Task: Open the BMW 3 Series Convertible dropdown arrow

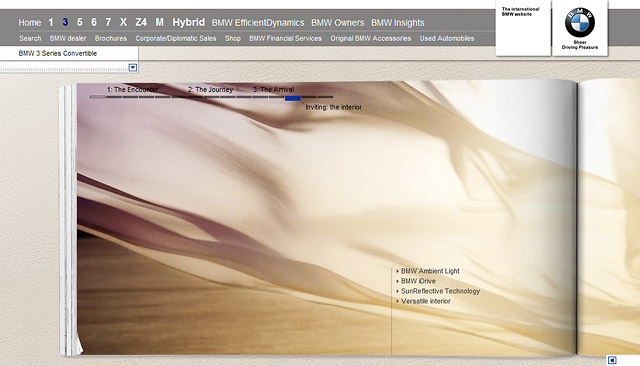Action: click(x=133, y=67)
